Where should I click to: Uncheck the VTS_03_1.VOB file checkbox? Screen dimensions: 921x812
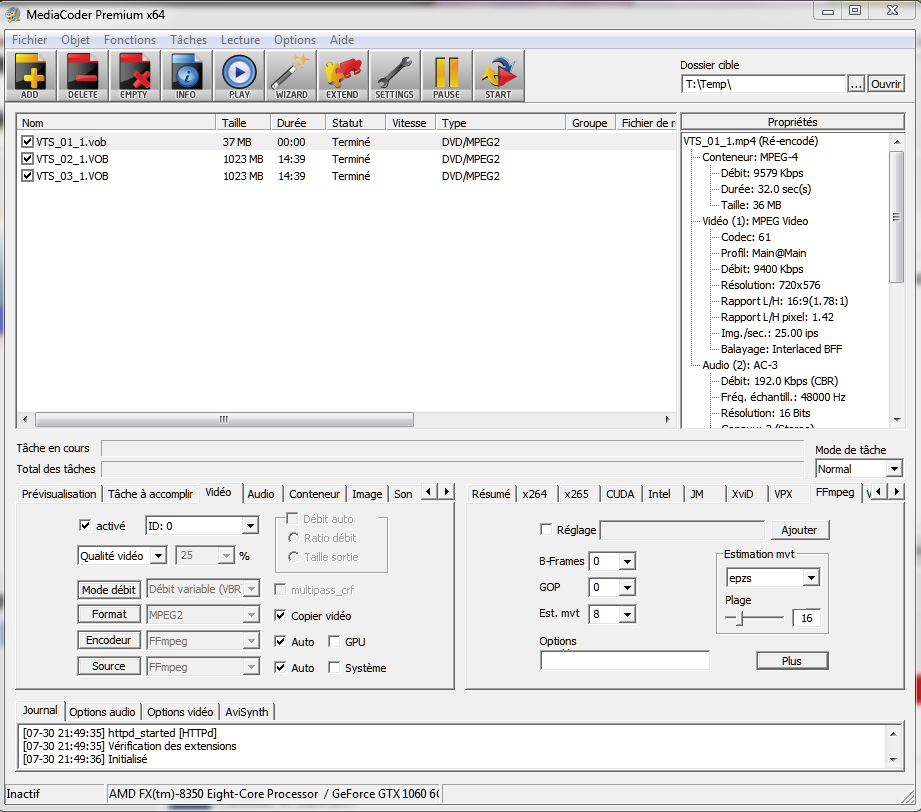point(27,176)
